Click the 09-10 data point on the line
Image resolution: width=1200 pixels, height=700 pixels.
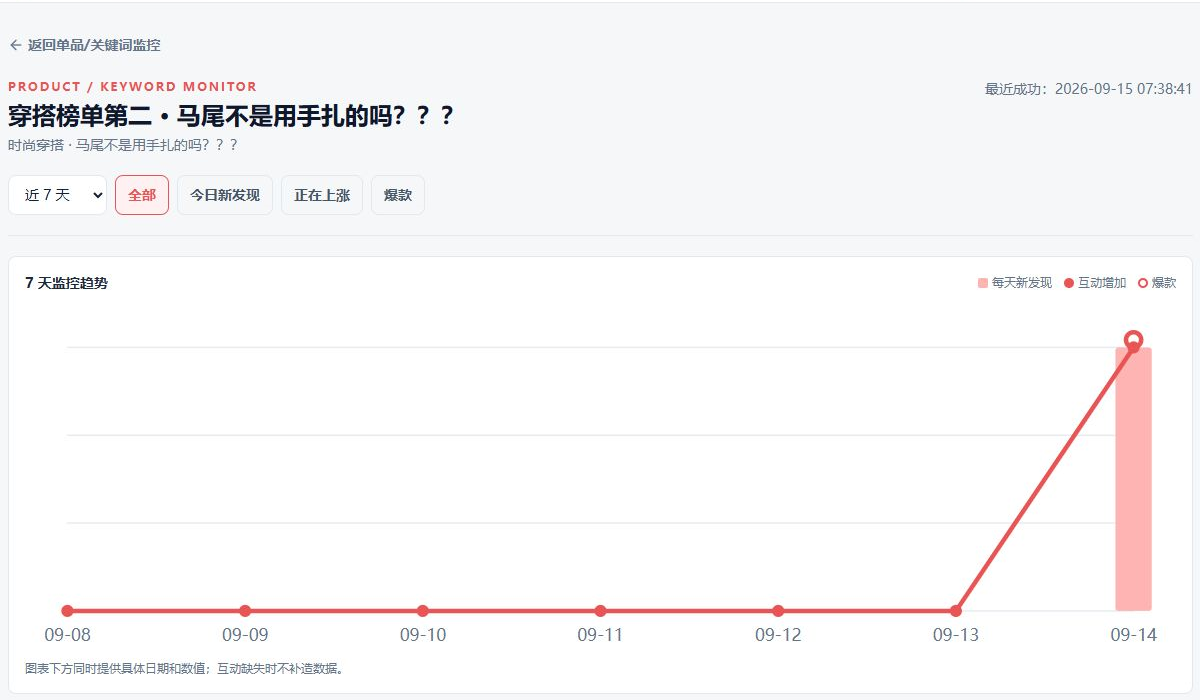pos(423,611)
